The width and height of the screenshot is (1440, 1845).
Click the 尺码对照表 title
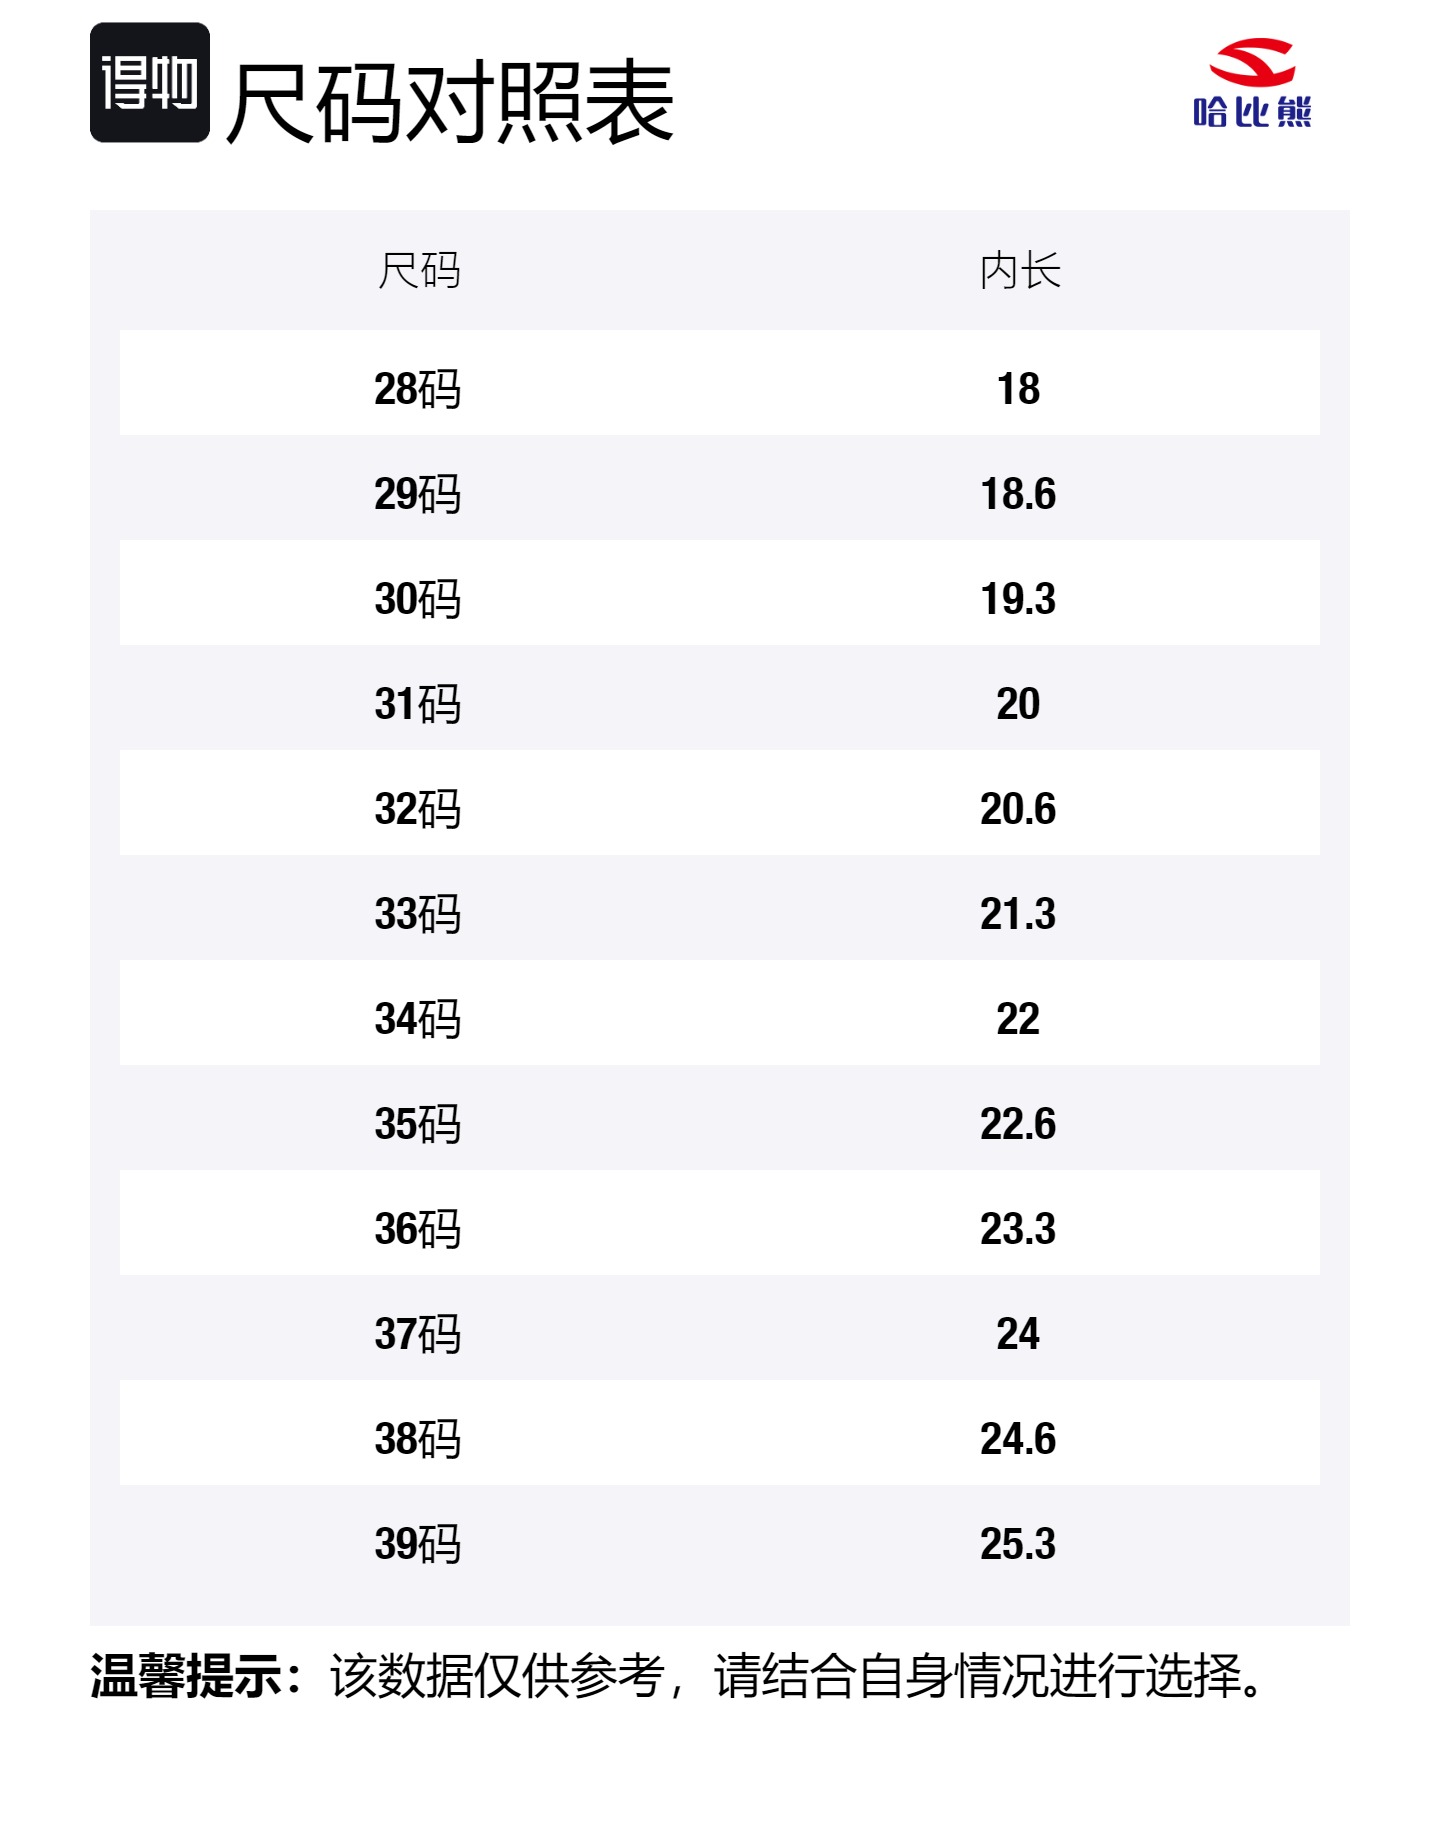pos(450,101)
